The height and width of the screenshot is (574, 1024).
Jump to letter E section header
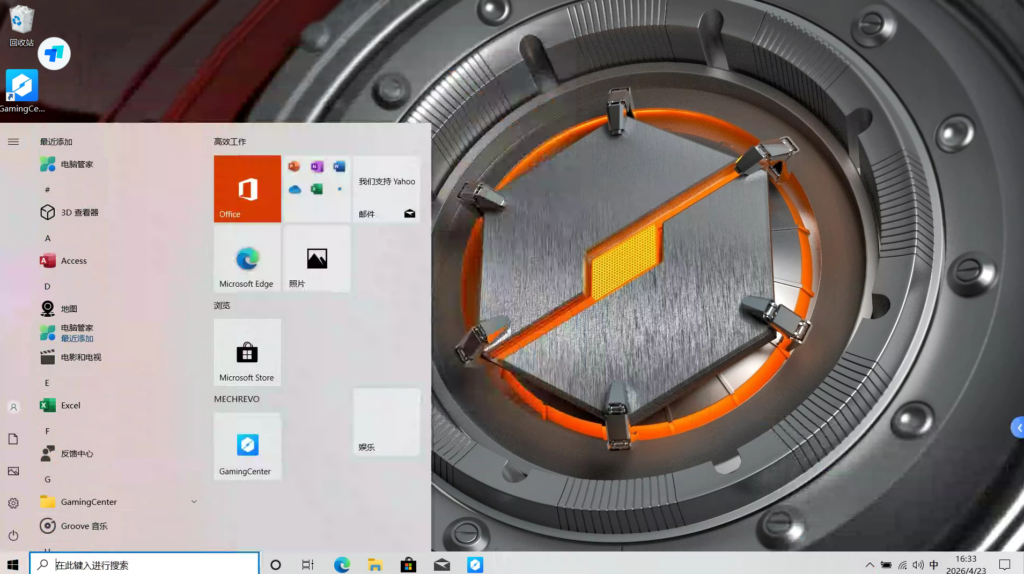[x=47, y=383]
